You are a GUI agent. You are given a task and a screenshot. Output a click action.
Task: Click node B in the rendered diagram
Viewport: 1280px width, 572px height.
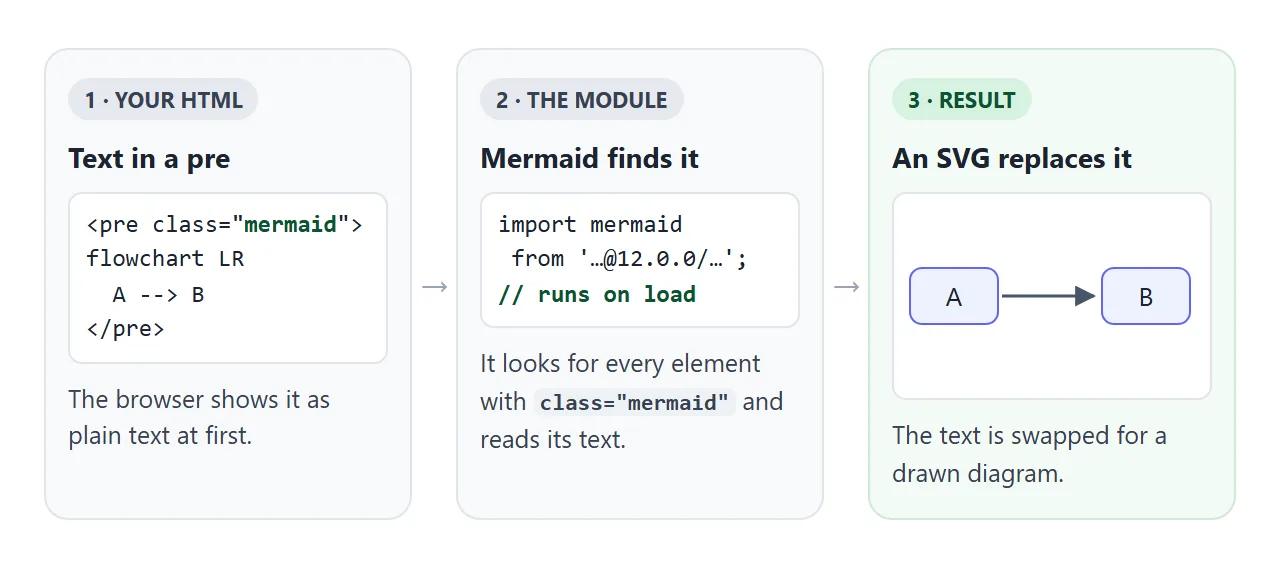pyautogui.click(x=1146, y=296)
